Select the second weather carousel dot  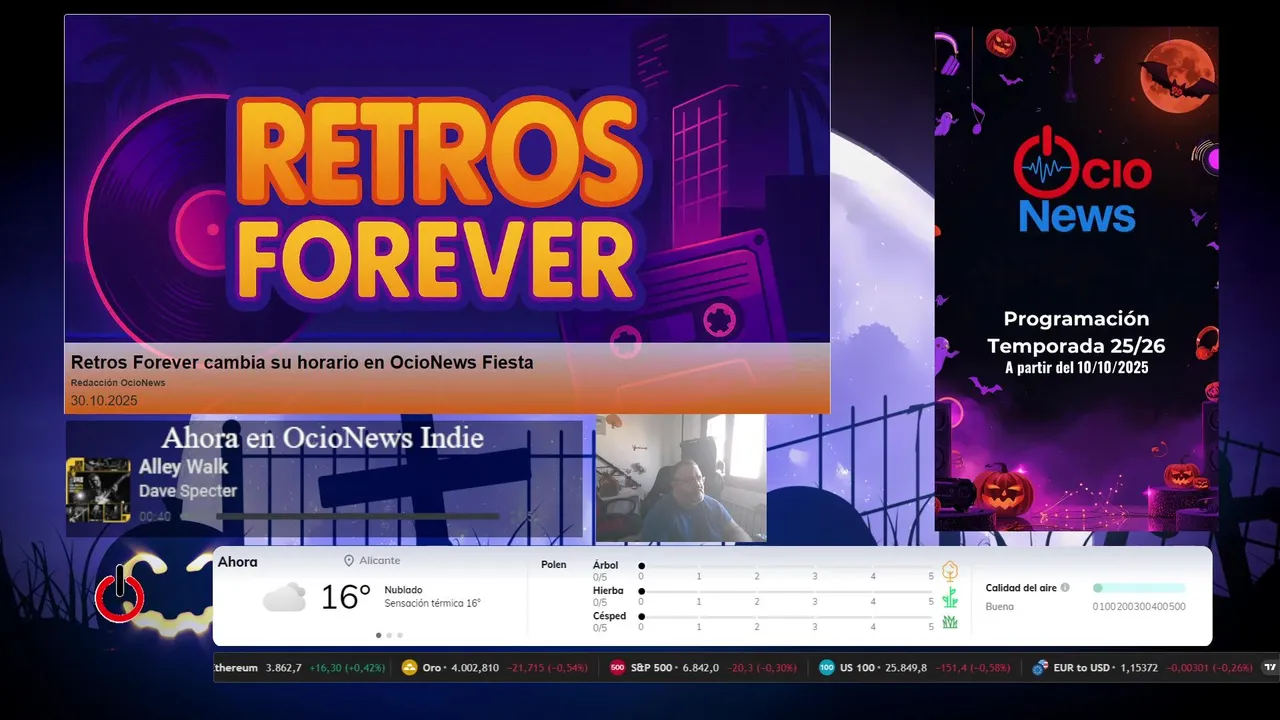pos(389,635)
